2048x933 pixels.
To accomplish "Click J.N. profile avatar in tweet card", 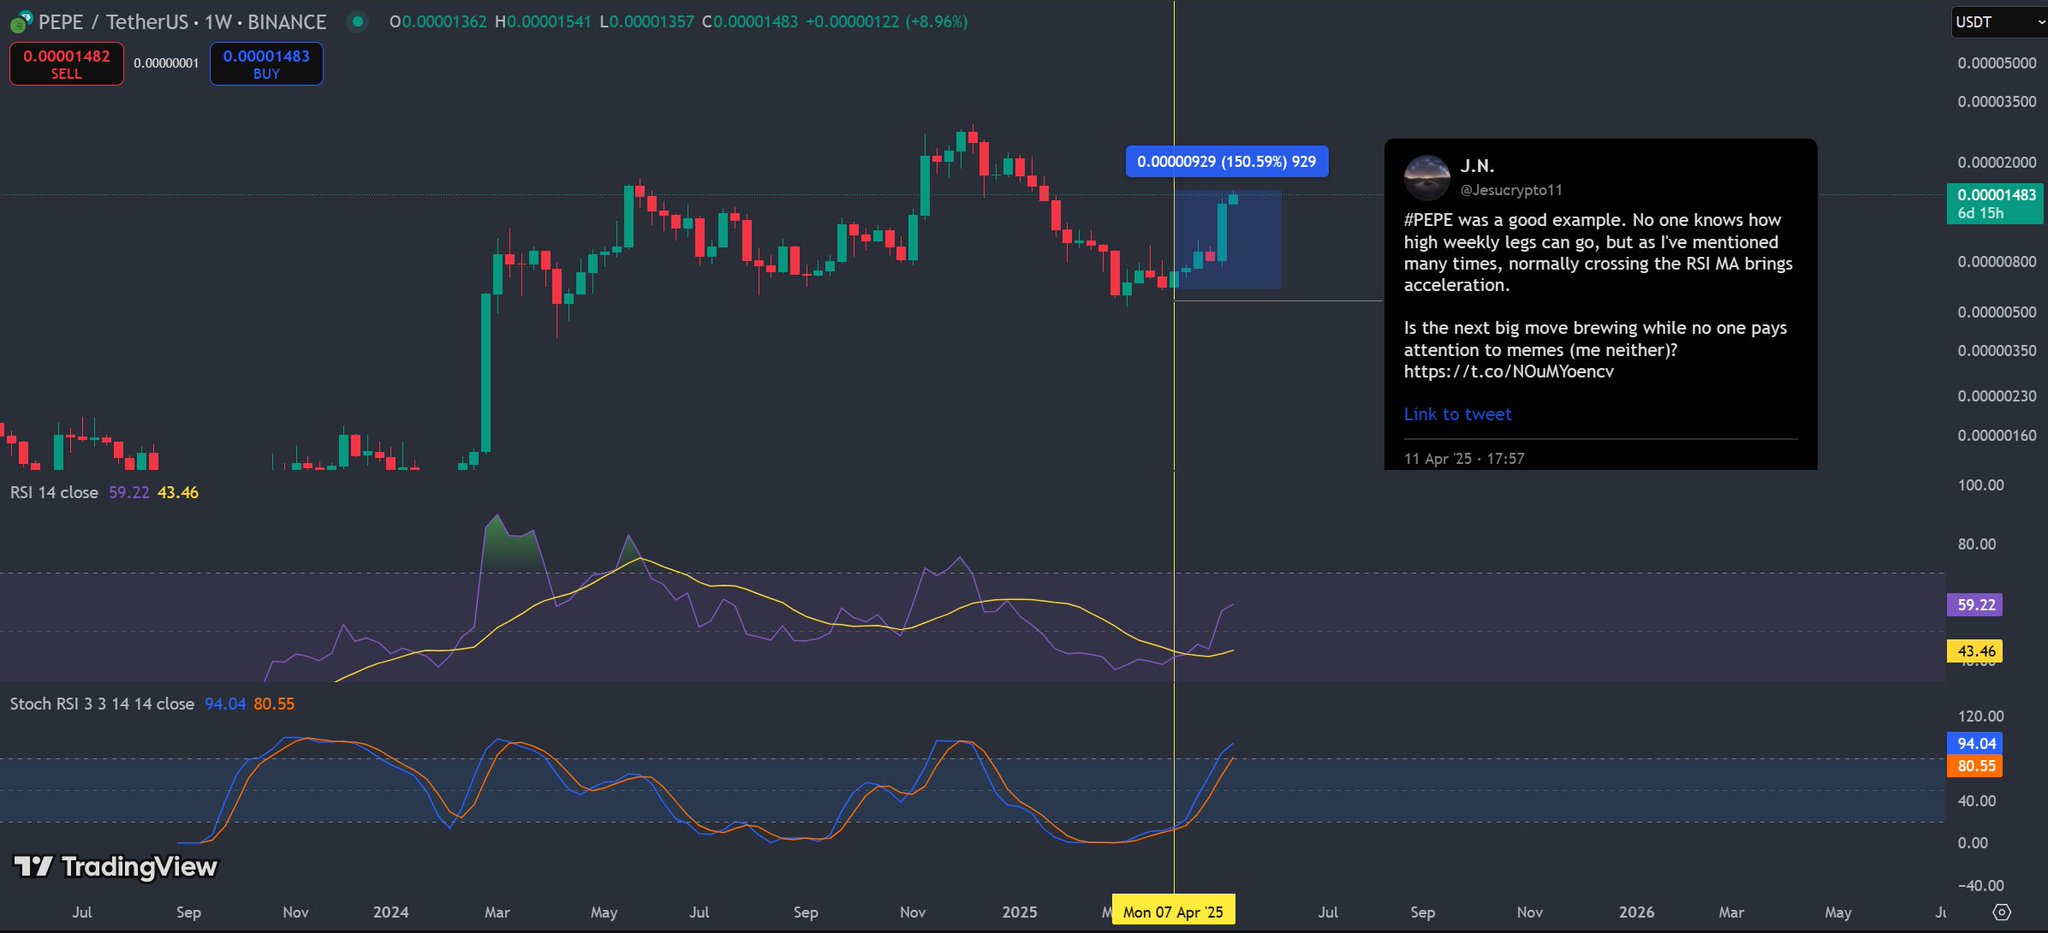I will click(1427, 178).
